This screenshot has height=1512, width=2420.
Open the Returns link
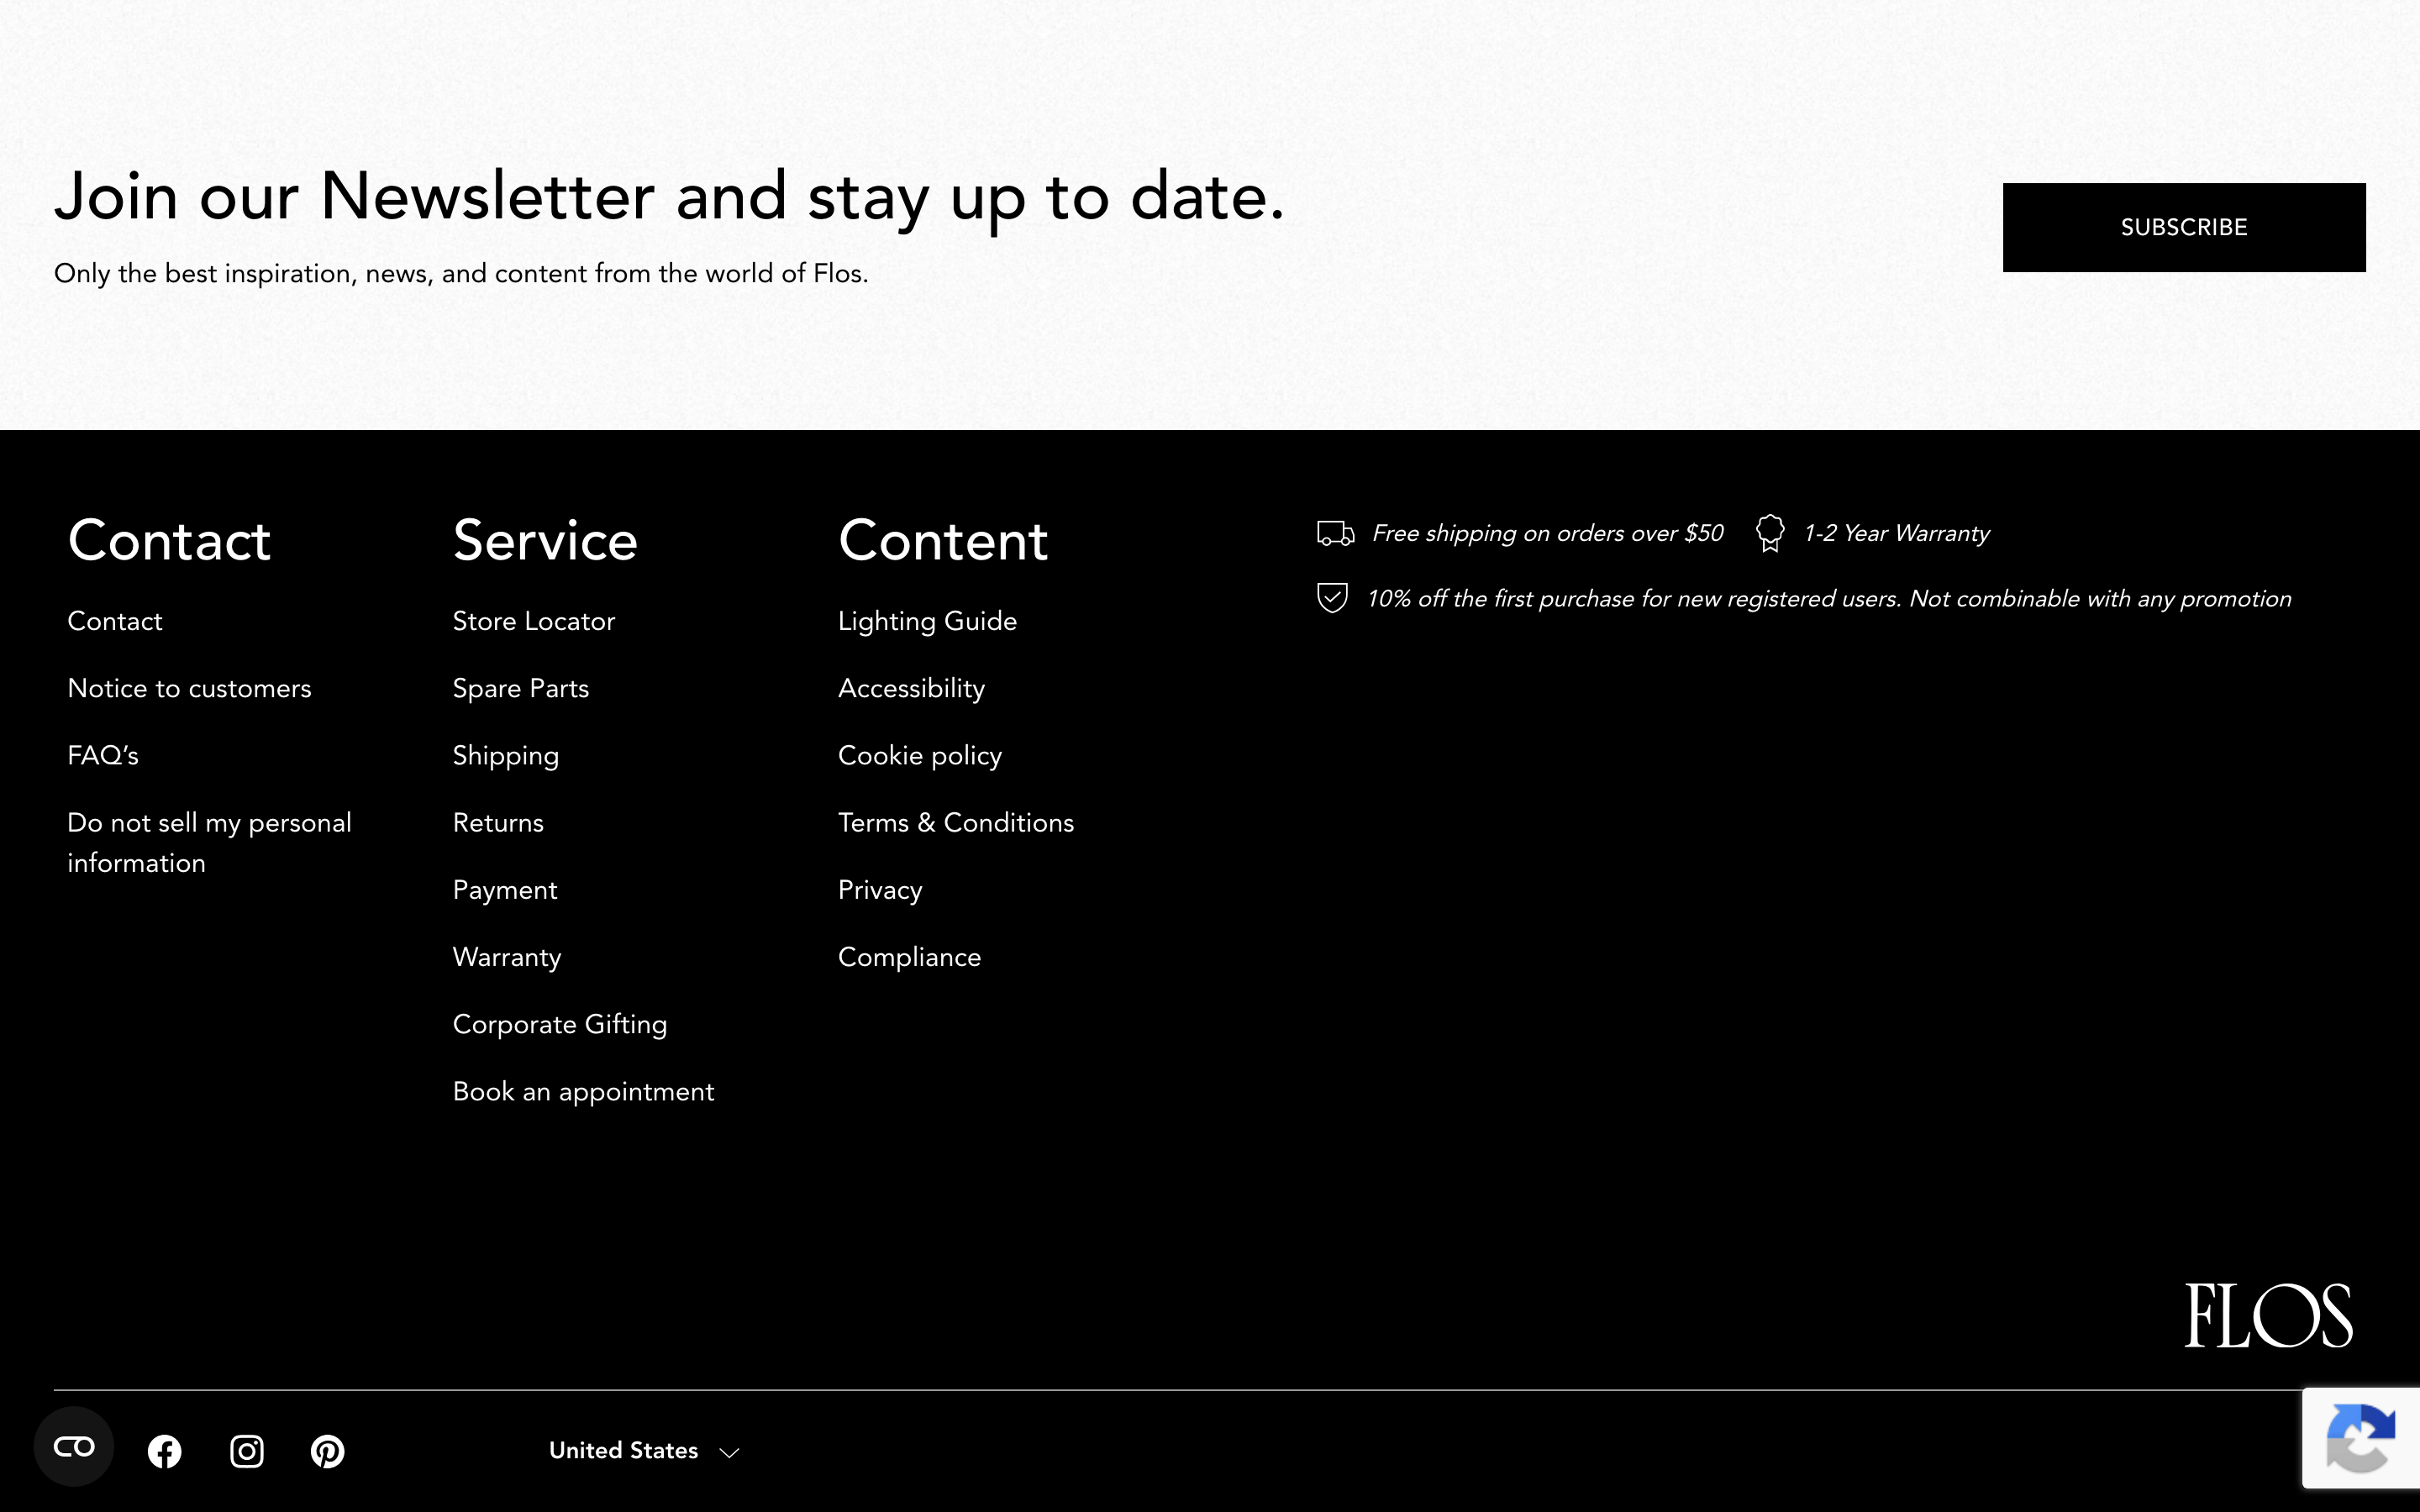[498, 822]
